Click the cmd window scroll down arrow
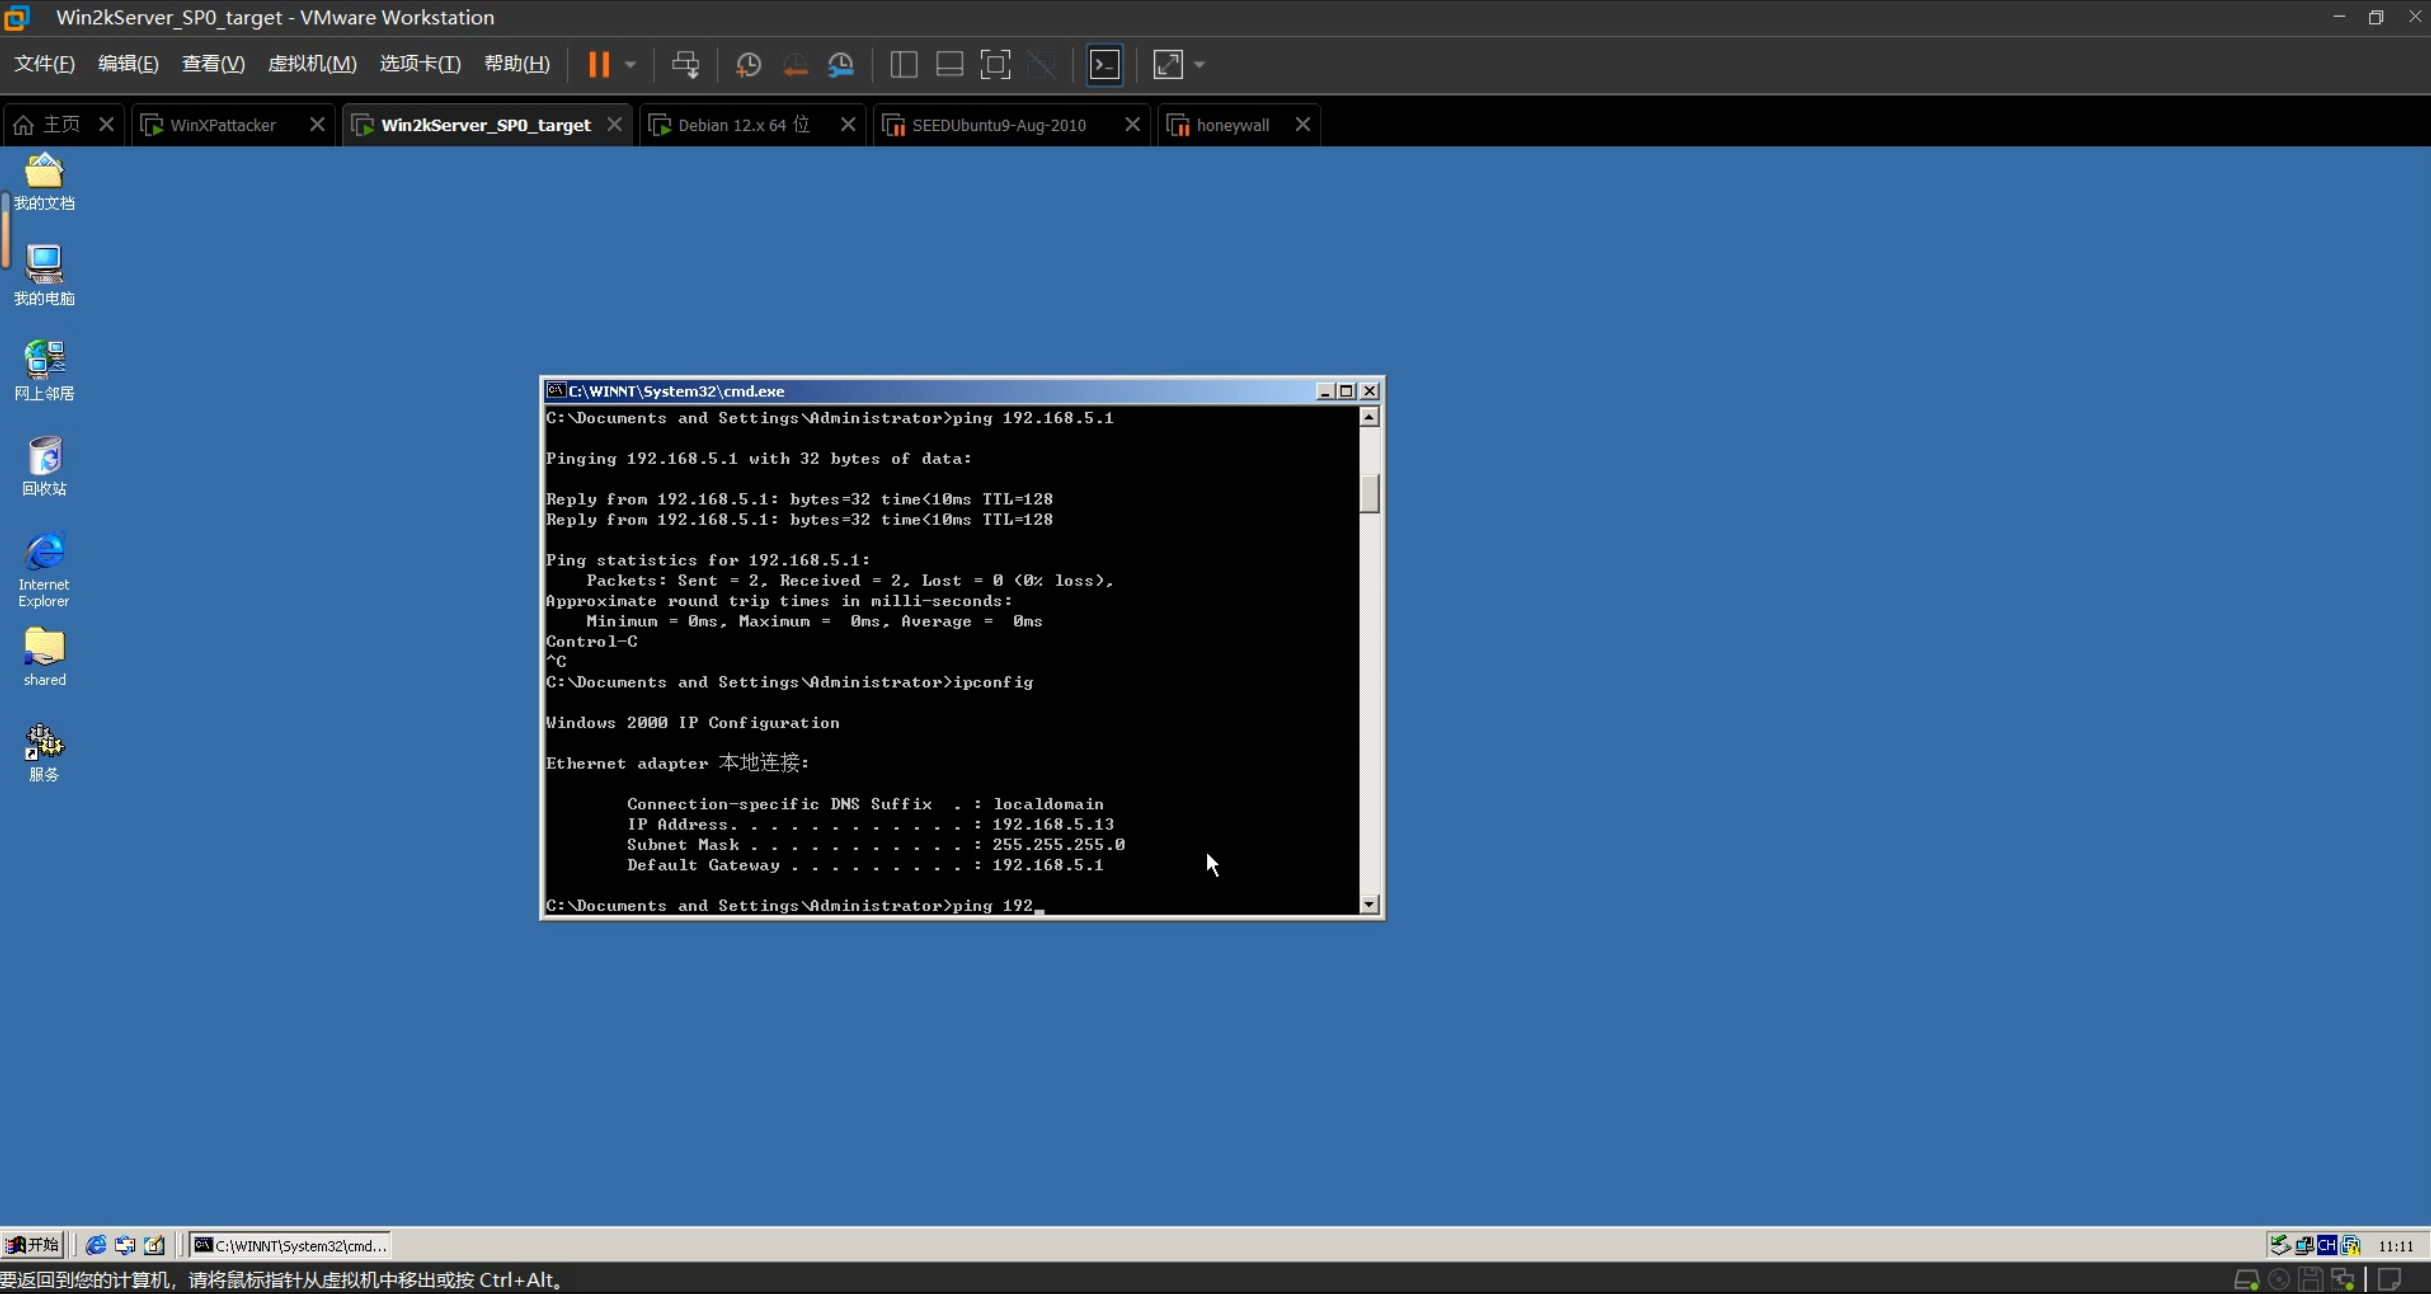2431x1294 pixels. click(1369, 905)
